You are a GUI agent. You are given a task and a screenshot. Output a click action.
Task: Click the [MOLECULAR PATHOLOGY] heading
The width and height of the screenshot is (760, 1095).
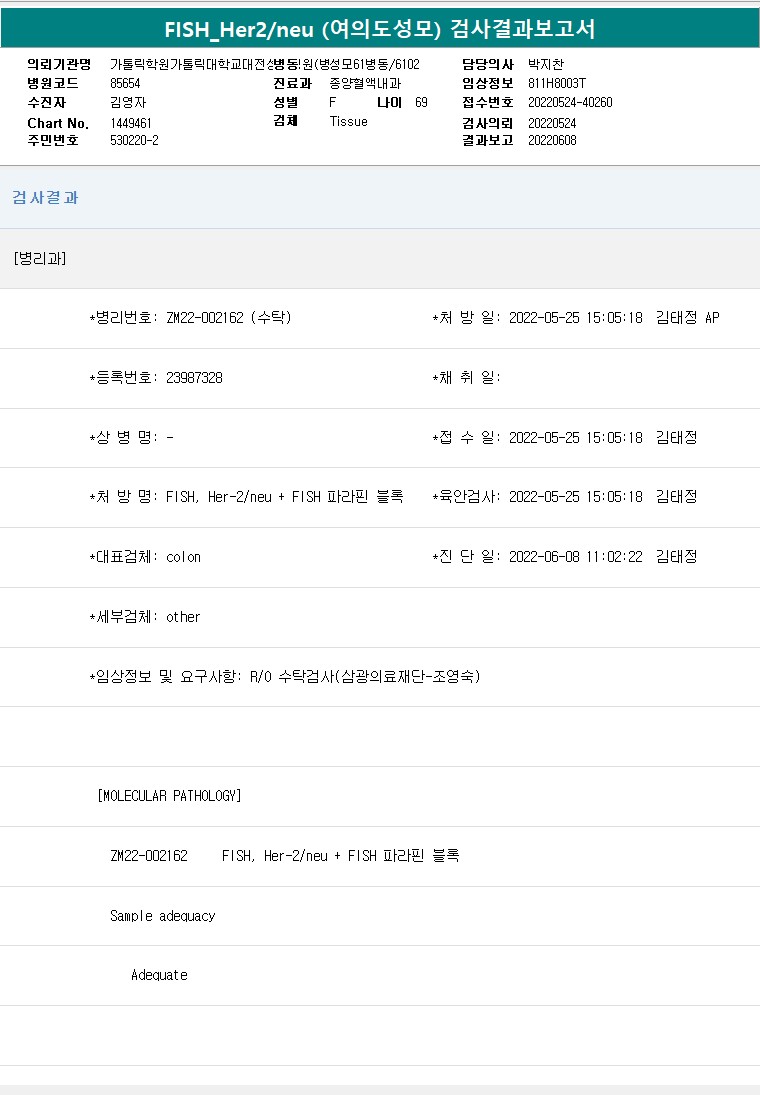tap(170, 796)
